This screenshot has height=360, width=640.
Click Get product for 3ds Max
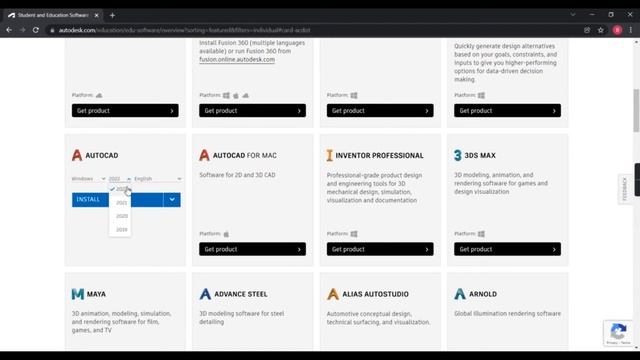click(507, 249)
